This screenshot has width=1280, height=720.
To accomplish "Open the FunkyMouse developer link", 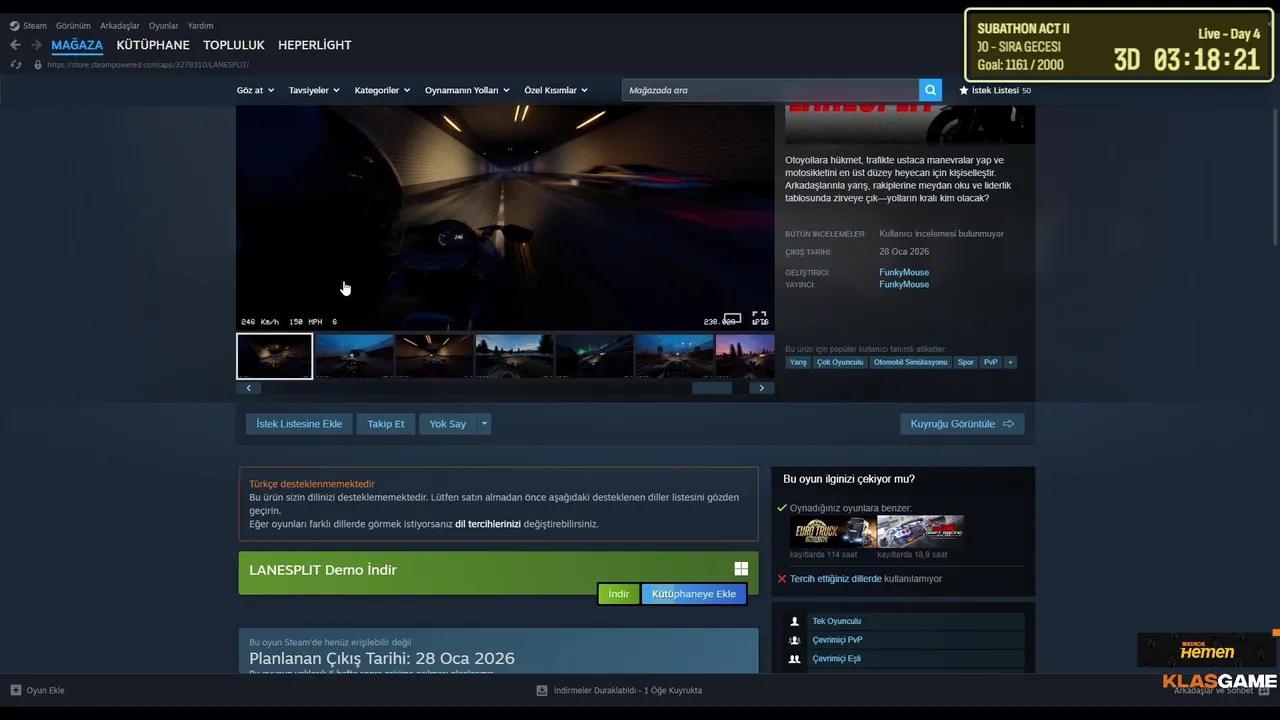I will (x=904, y=272).
